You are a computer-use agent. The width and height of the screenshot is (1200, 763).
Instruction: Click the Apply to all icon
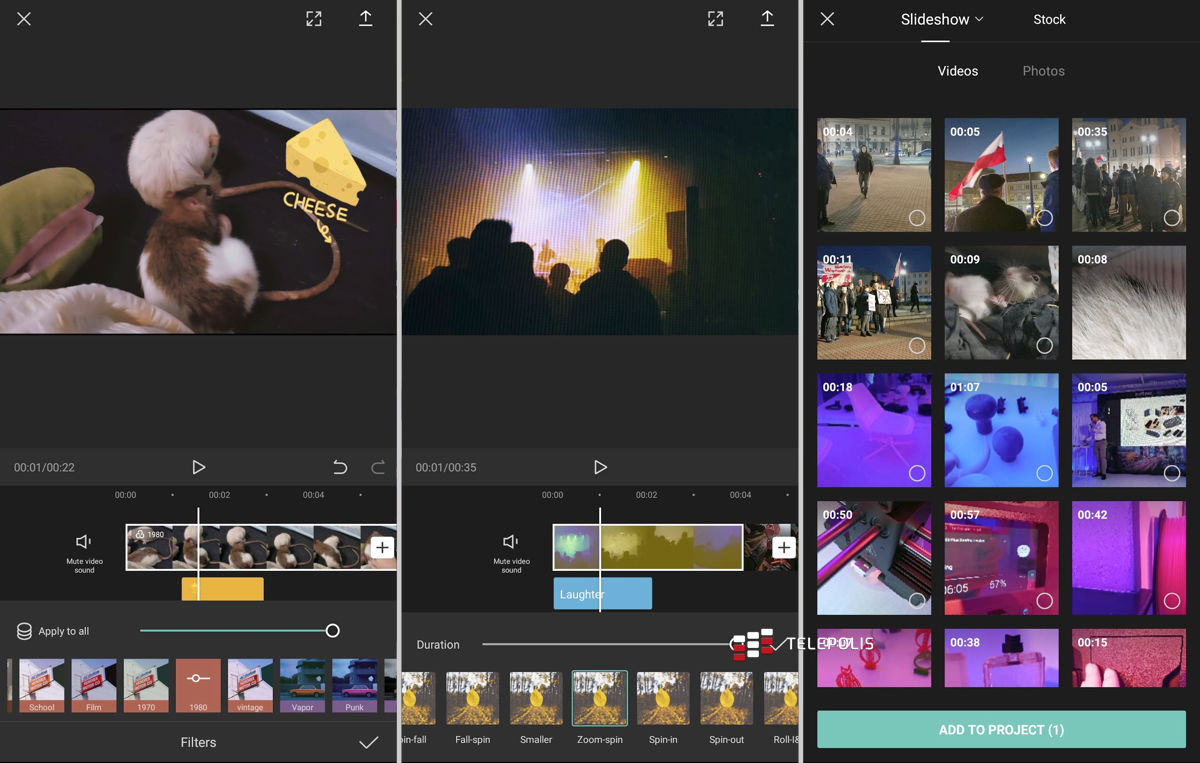(24, 631)
